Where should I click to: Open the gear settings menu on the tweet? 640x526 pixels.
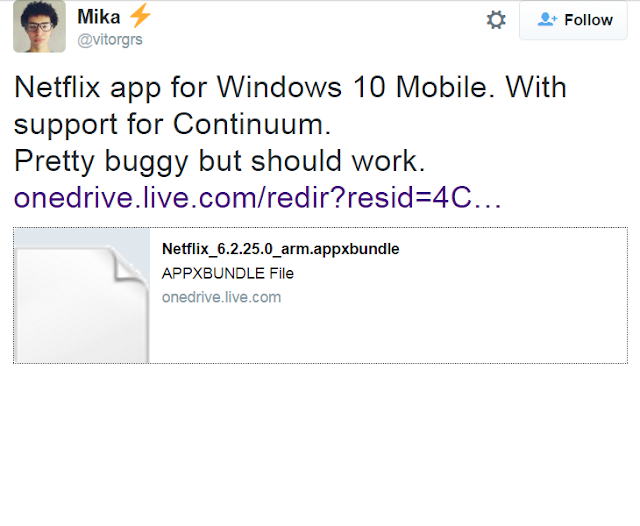(496, 20)
